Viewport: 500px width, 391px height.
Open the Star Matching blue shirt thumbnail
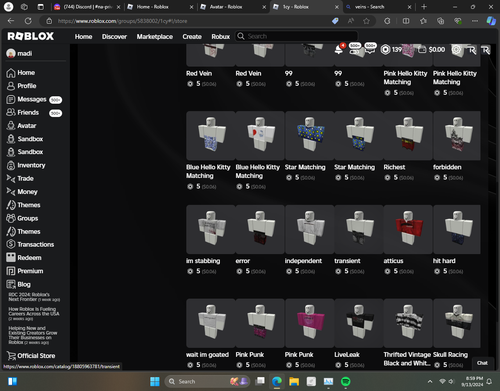click(309, 136)
